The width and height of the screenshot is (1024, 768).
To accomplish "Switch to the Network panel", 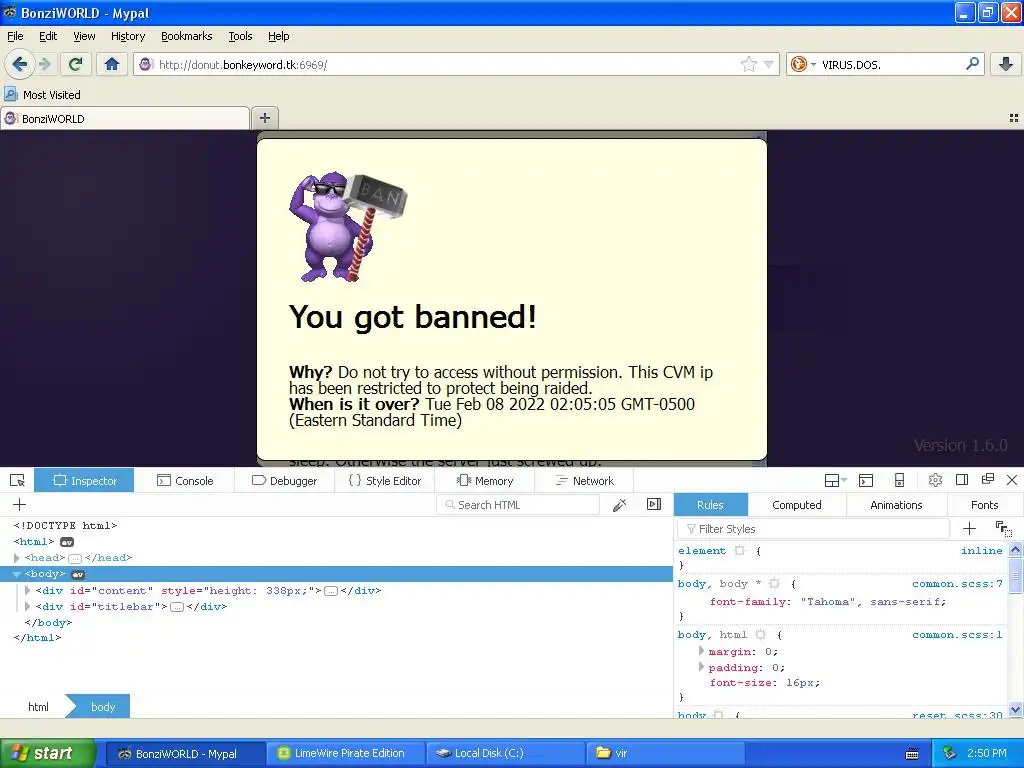I will click(584, 481).
